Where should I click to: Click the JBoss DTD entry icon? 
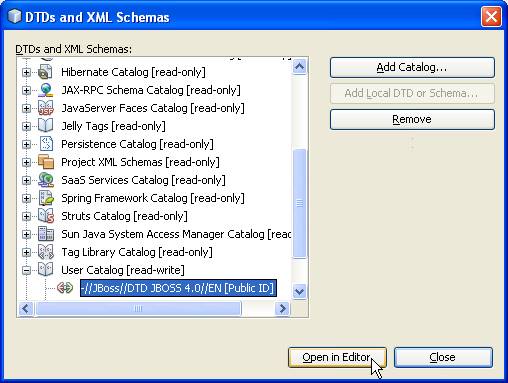(65, 287)
